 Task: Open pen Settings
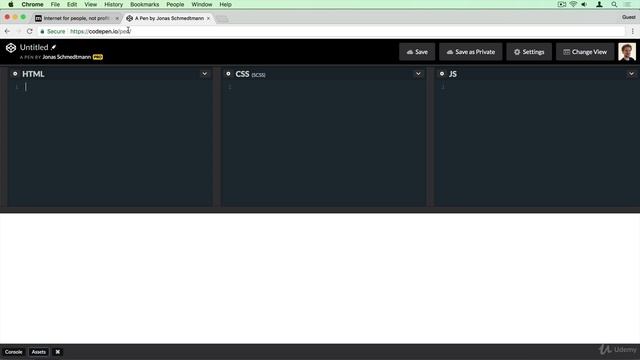[x=529, y=52]
